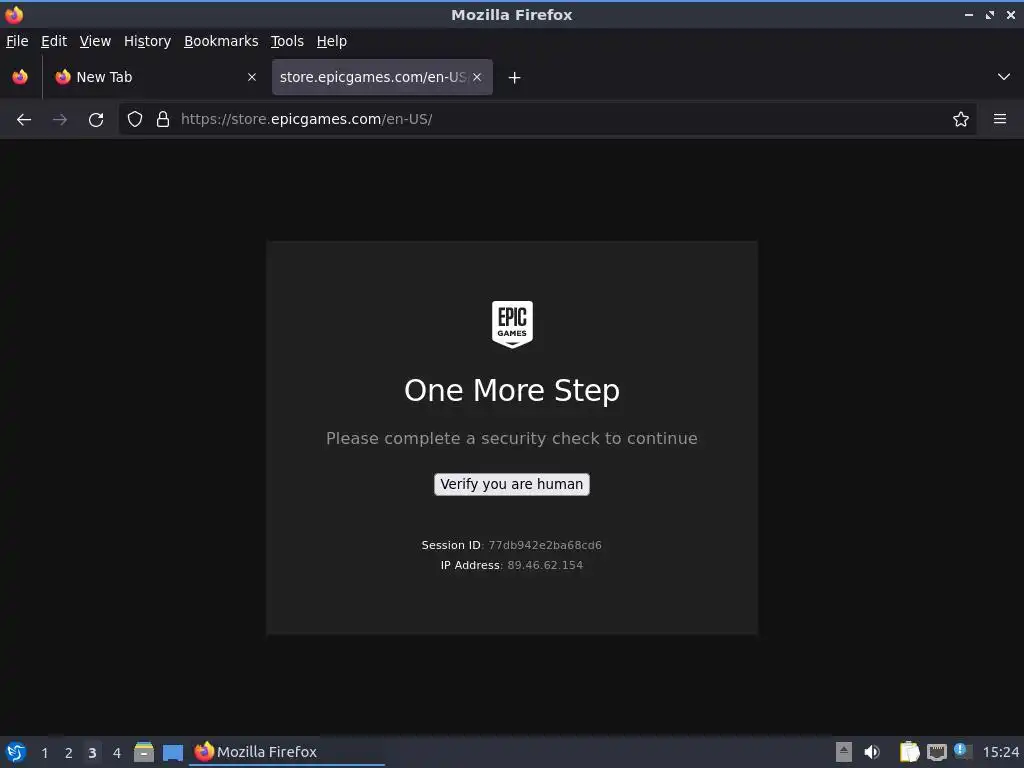Viewport: 1024px width, 768px height.
Task: Switch to workspace 3
Action: pyautogui.click(x=92, y=753)
